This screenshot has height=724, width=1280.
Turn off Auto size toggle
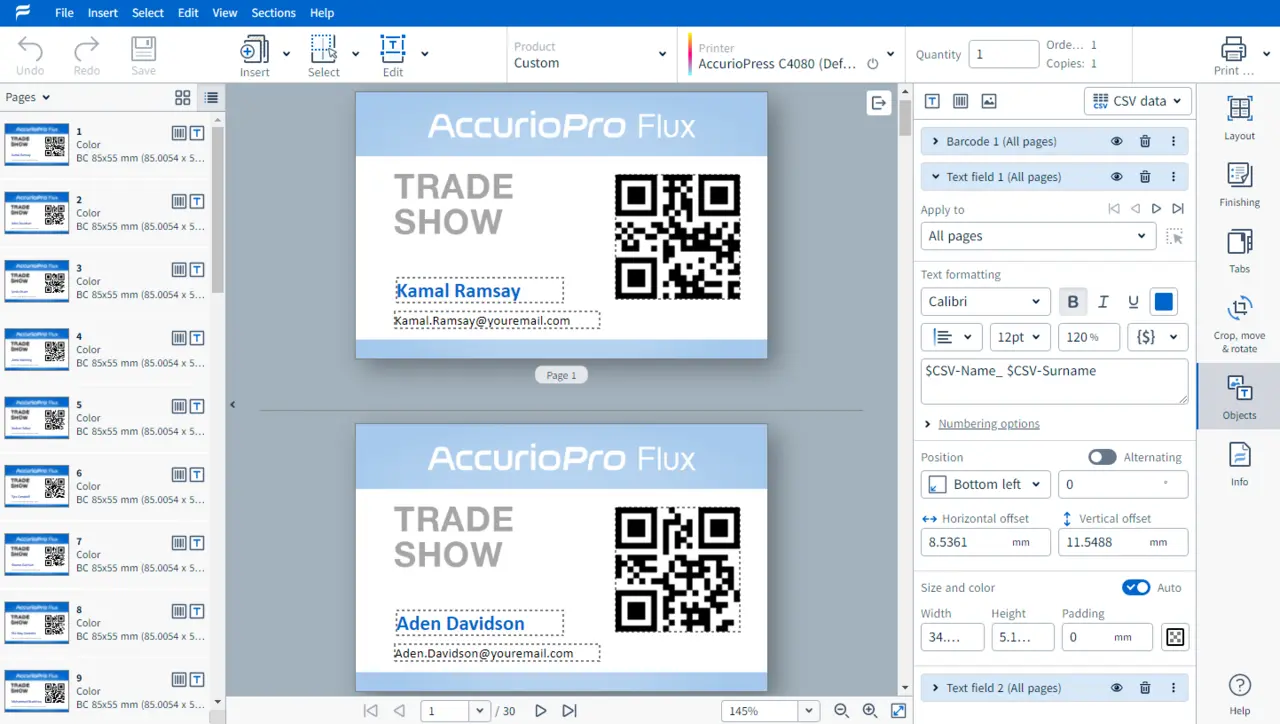pyautogui.click(x=1136, y=587)
